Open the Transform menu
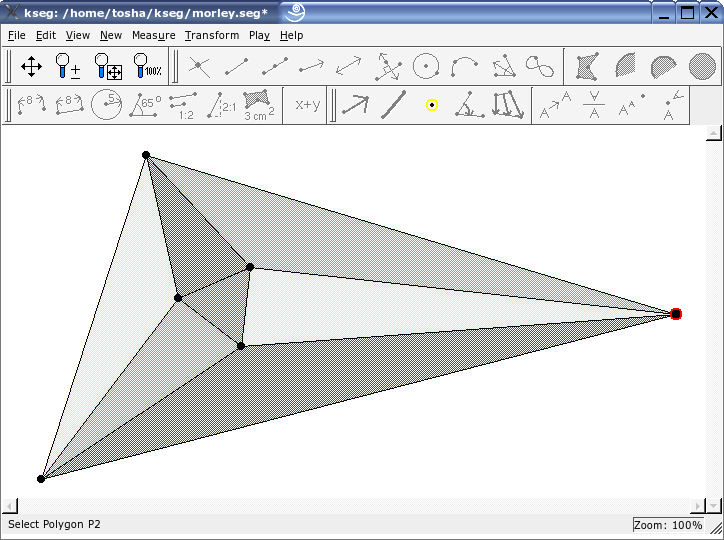 point(212,35)
